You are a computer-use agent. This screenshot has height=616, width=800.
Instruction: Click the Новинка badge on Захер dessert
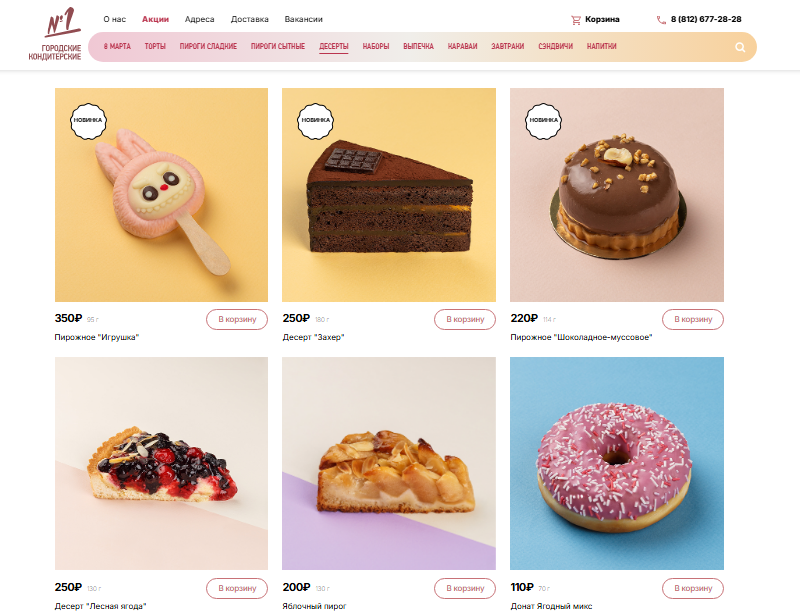[x=315, y=121]
